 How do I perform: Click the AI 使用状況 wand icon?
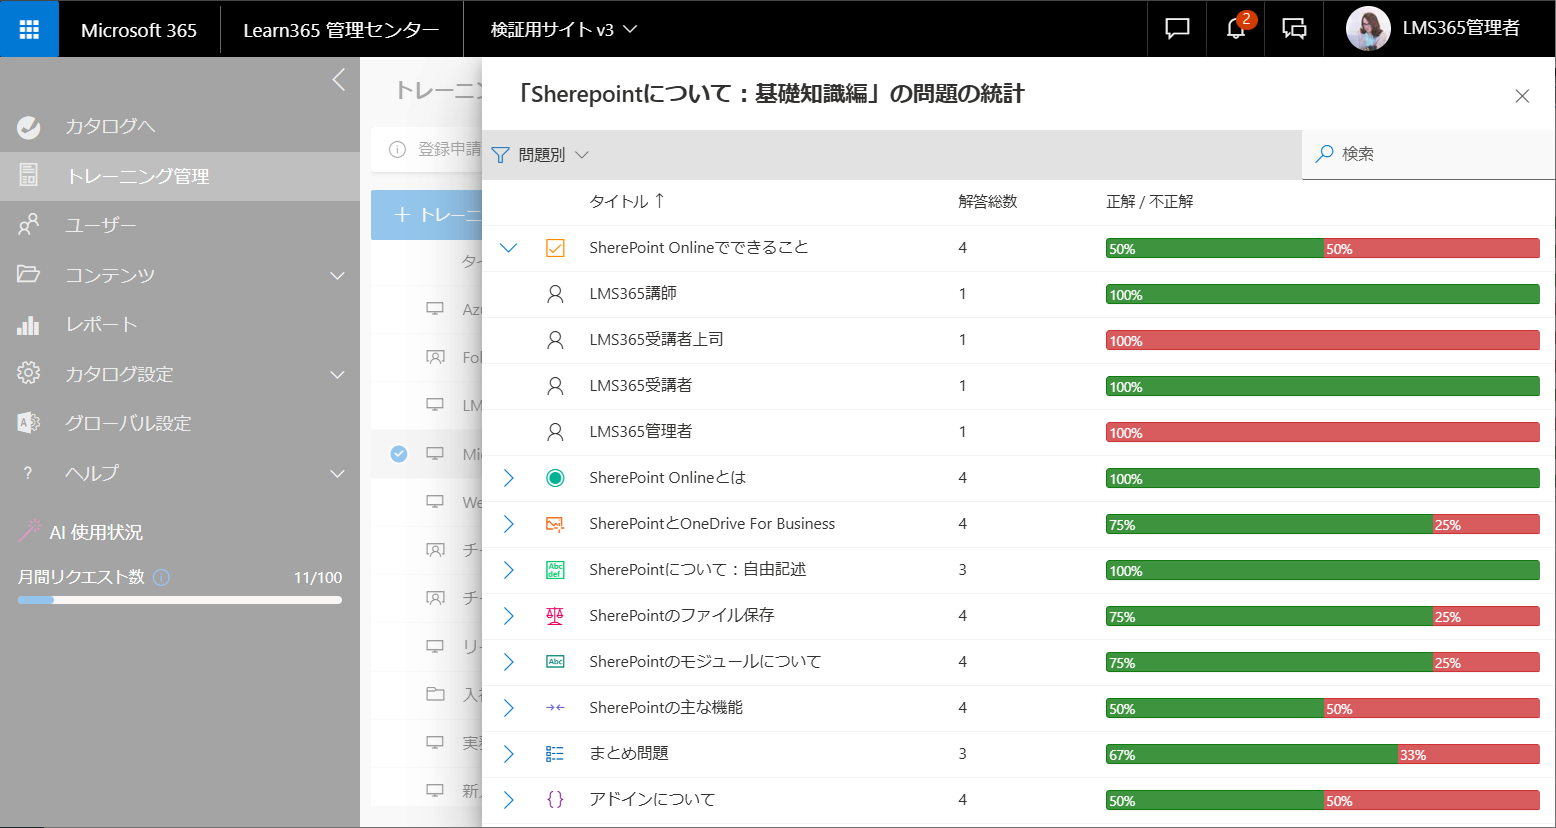(x=29, y=531)
